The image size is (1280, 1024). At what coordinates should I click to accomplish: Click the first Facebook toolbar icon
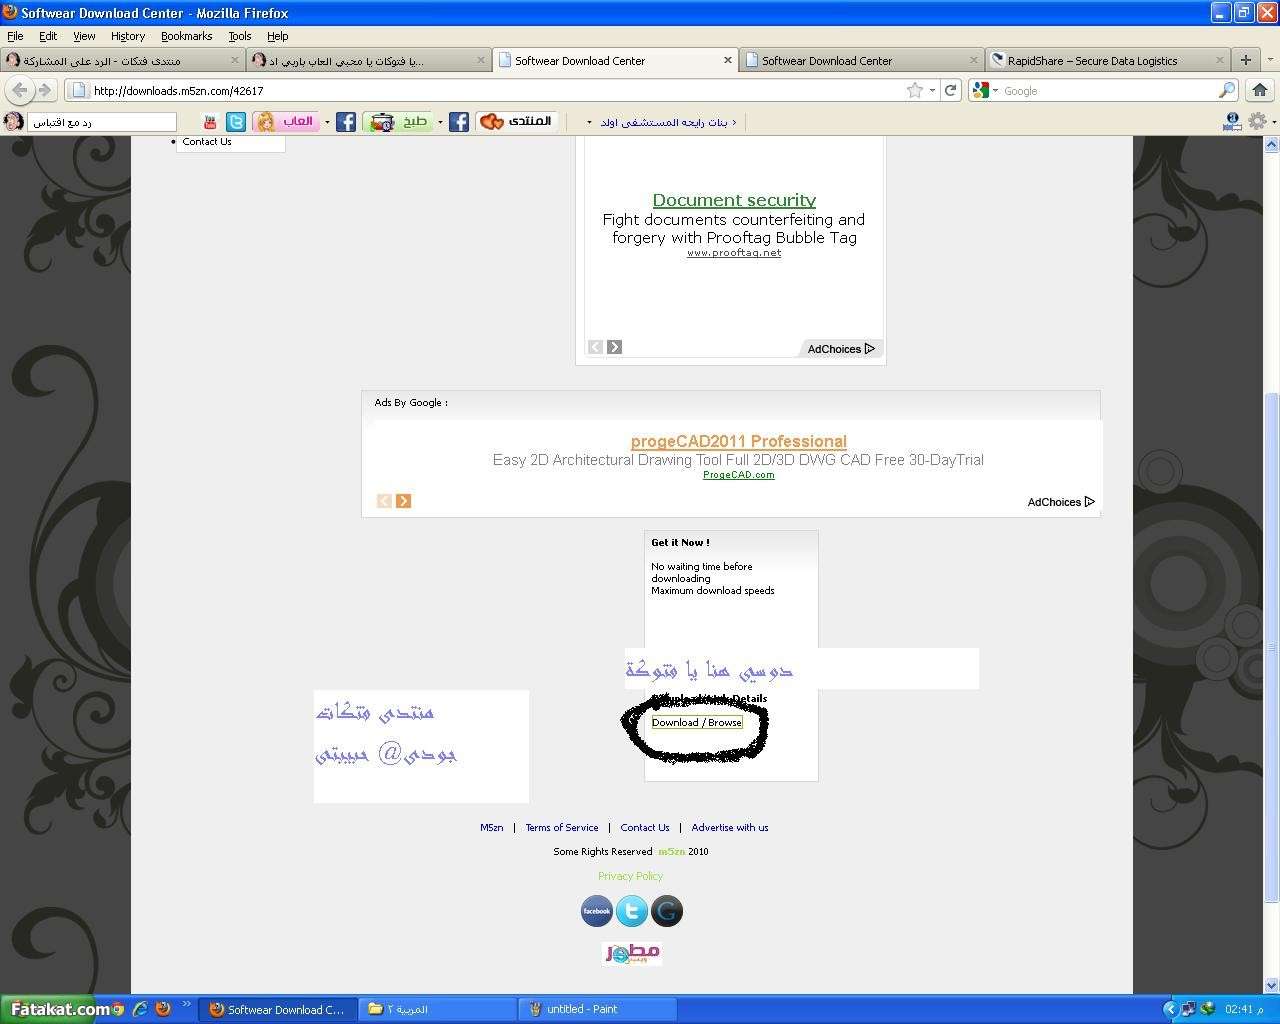click(x=346, y=122)
